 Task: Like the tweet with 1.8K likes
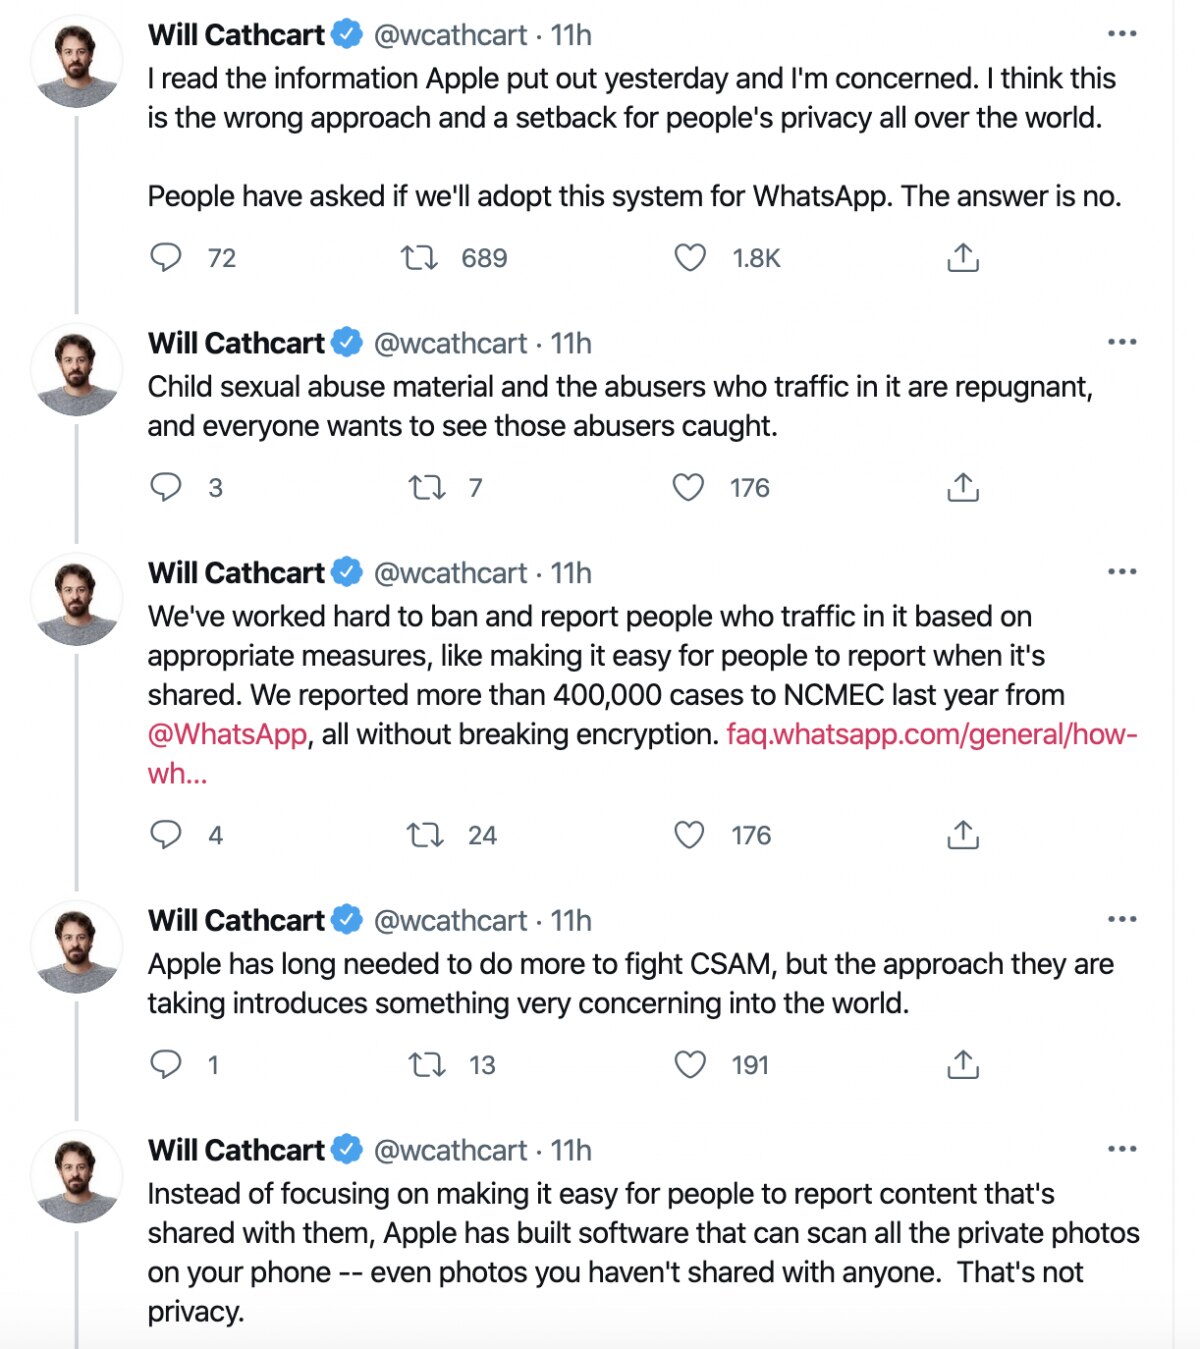(690, 258)
